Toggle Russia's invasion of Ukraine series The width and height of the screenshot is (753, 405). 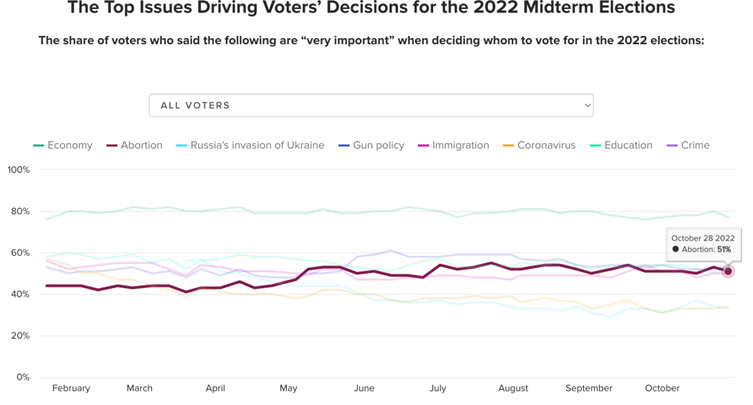tap(257, 146)
